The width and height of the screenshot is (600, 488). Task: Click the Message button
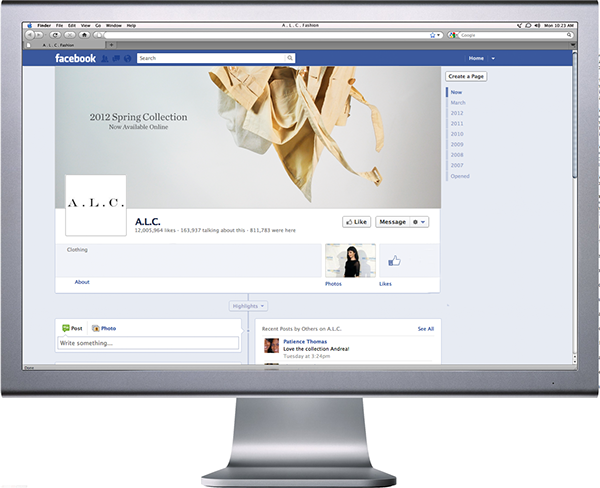pos(393,222)
